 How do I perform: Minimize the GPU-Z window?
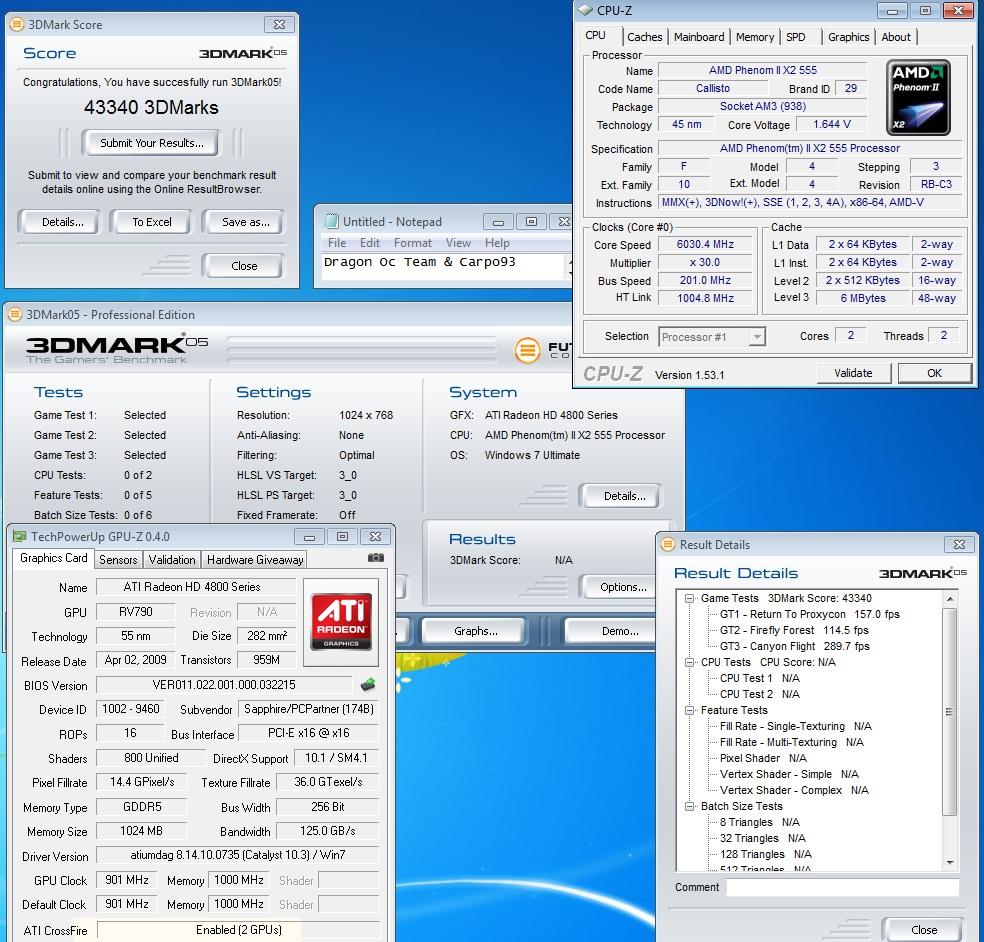309,537
